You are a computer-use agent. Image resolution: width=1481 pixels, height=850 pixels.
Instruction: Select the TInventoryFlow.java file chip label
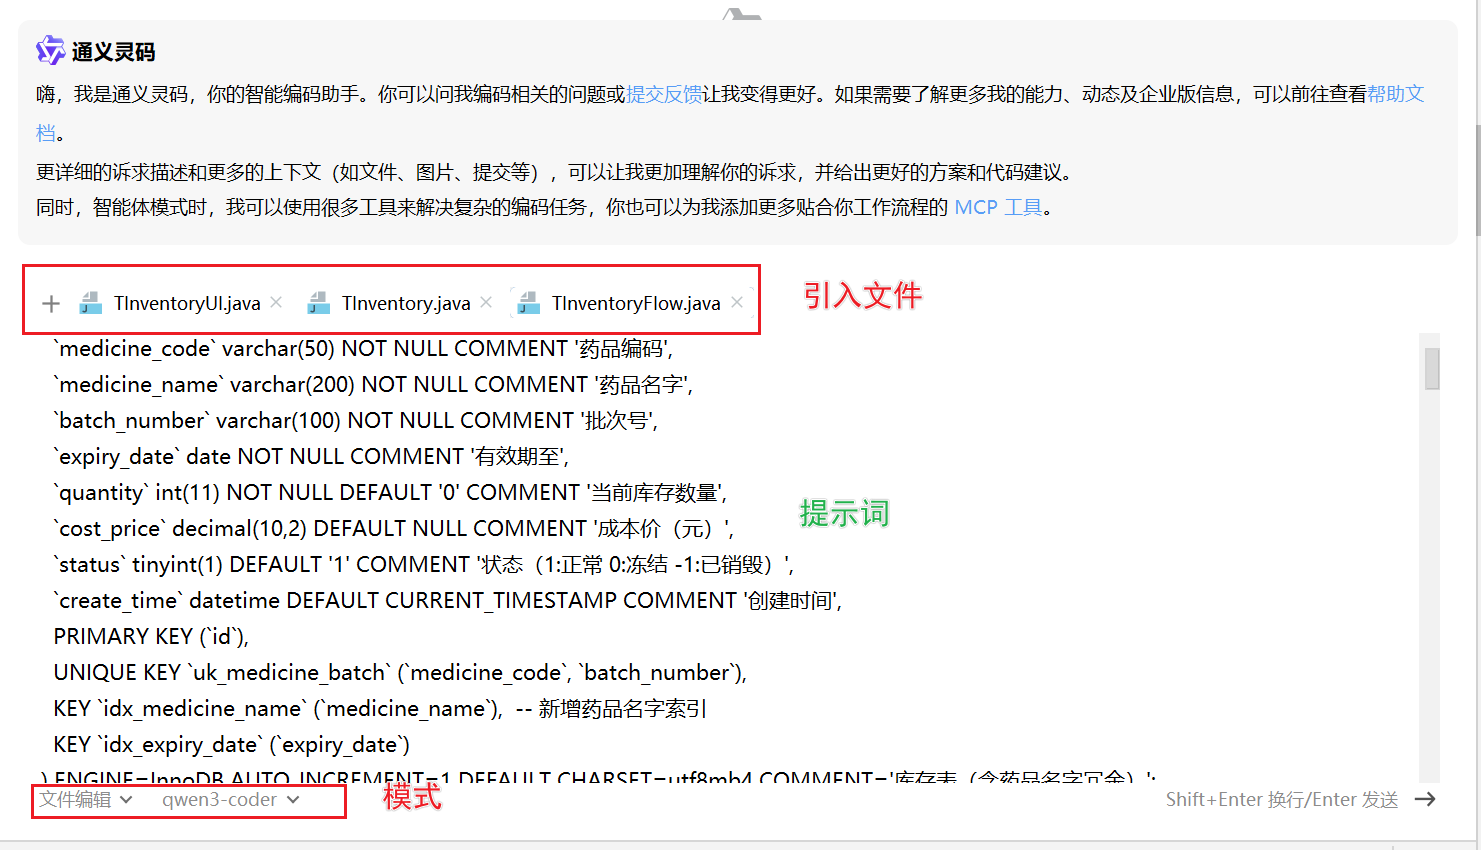pos(635,303)
